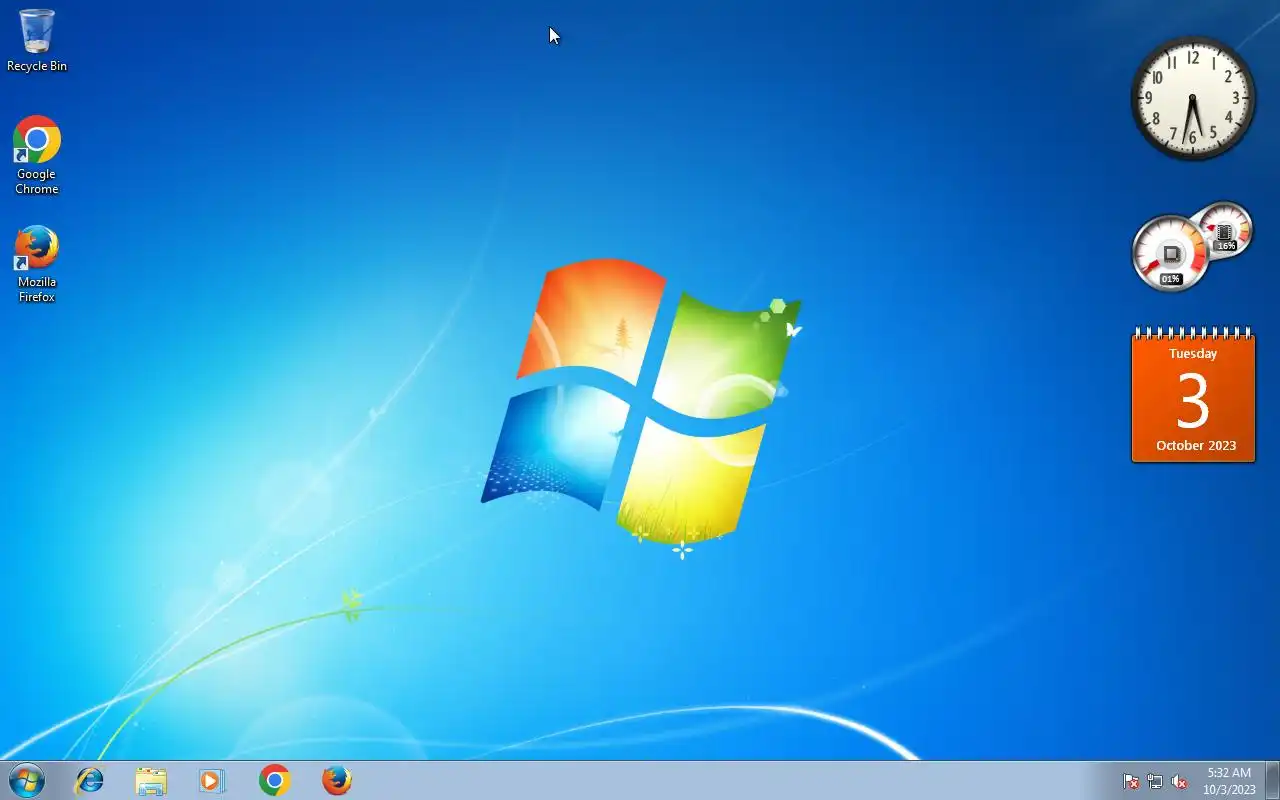
Task: Open the network status tray icon
Action: [1155, 781]
